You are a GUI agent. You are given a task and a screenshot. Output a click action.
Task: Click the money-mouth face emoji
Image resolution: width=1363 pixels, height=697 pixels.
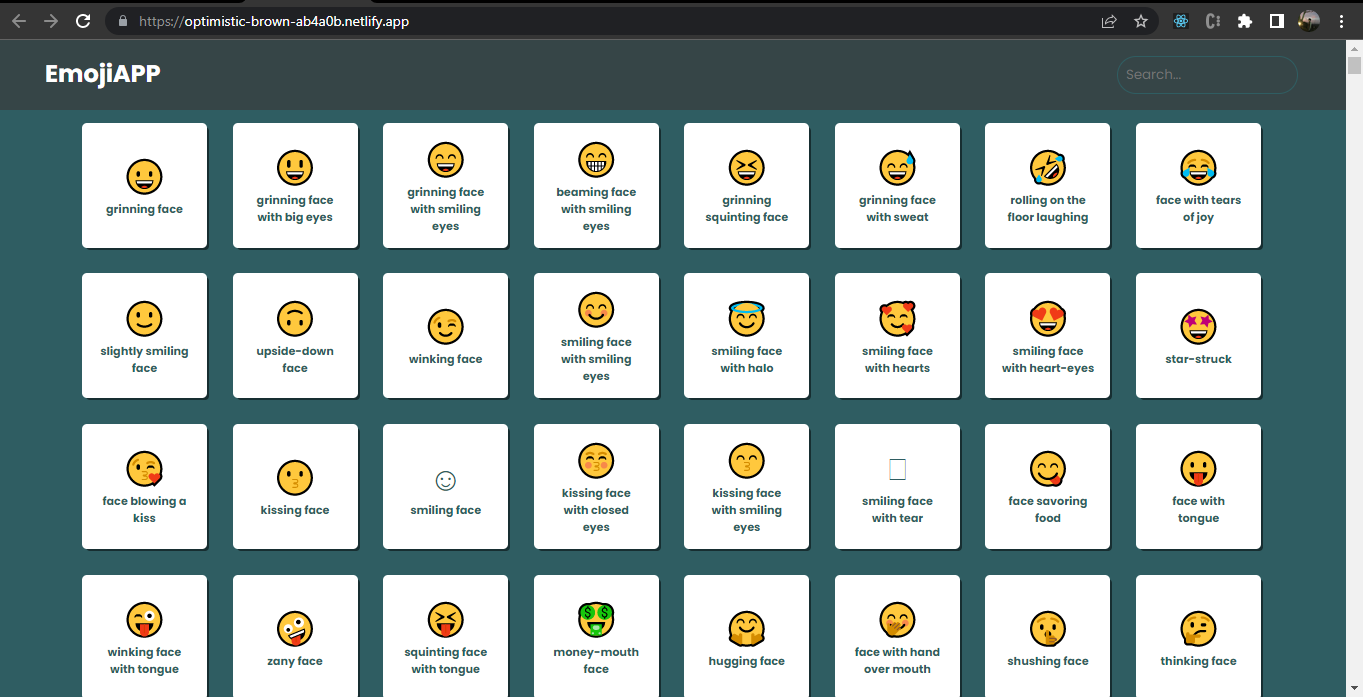click(596, 637)
